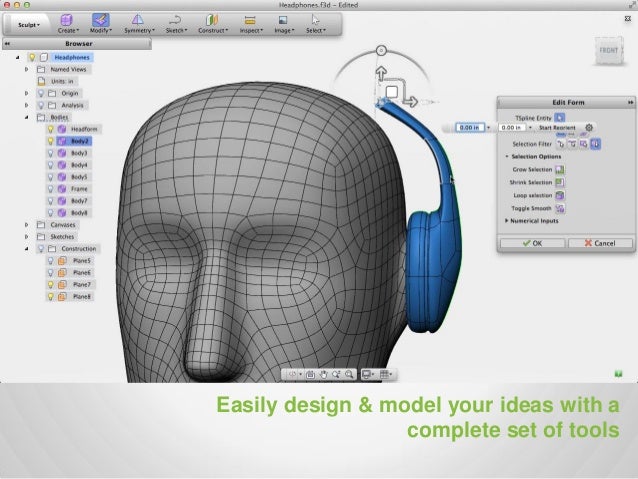Open the Symmetry tool menu

pos(138,22)
